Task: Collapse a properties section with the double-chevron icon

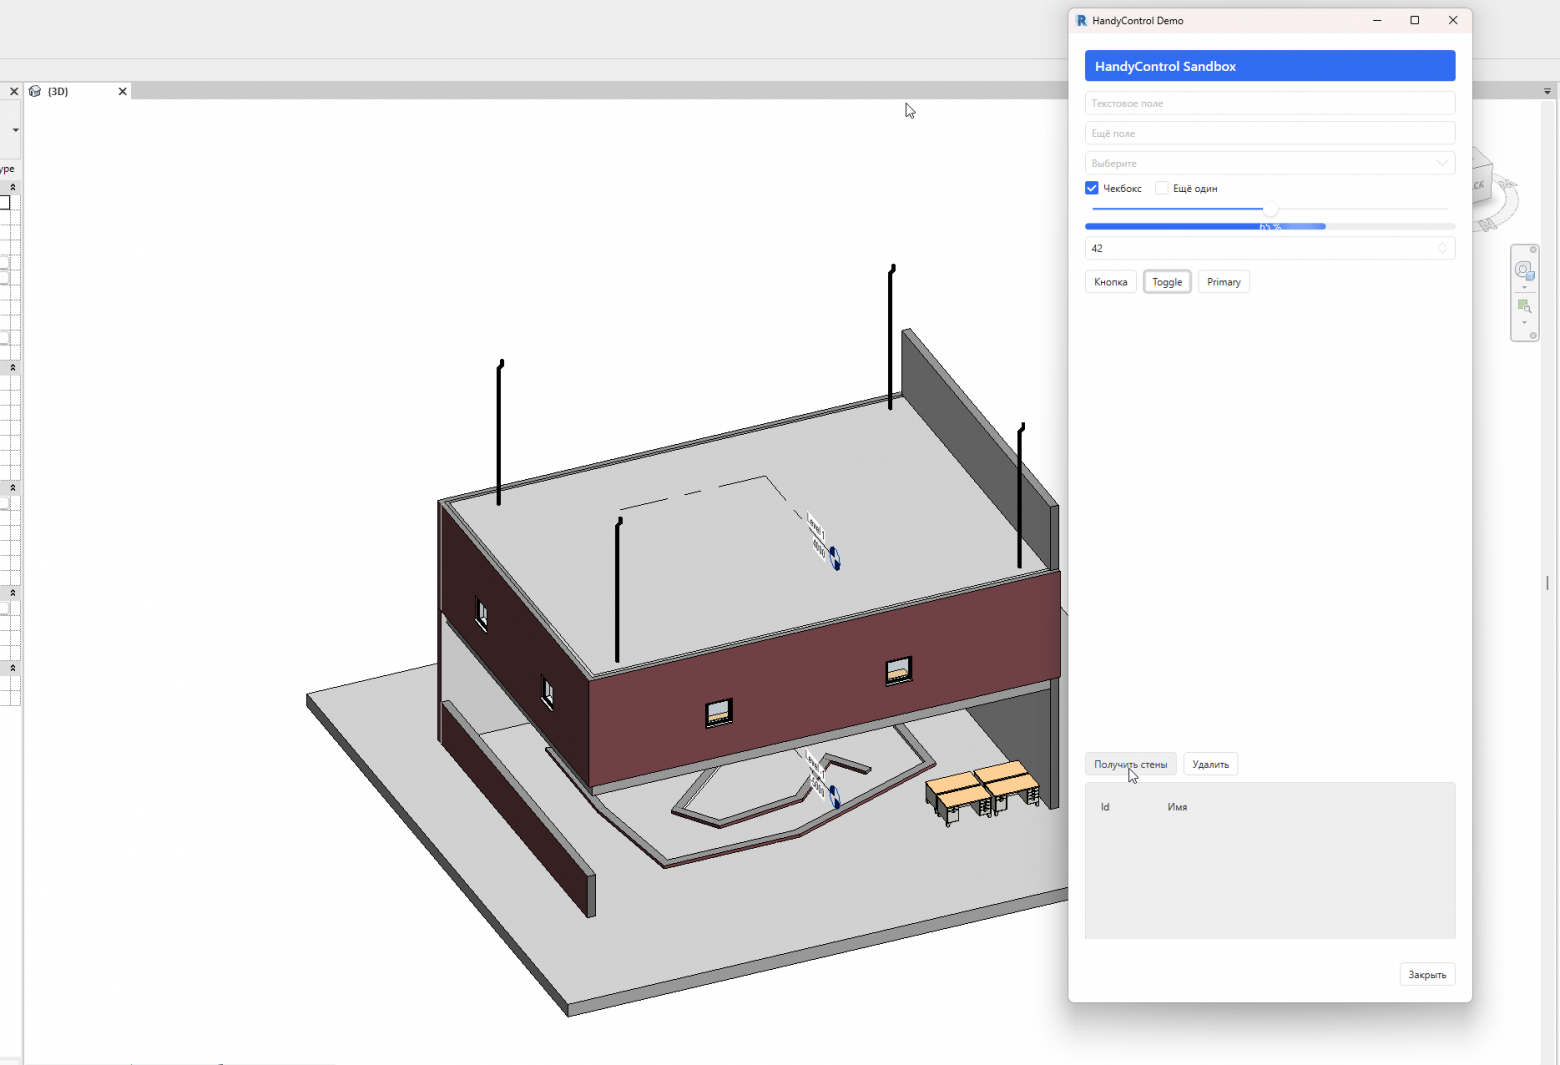Action: 12,187
